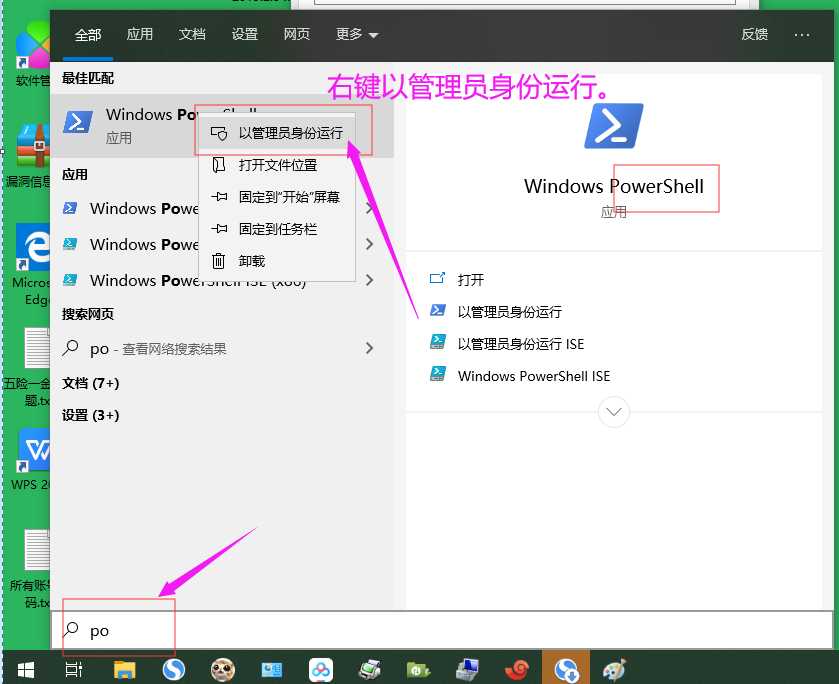The image size is (839, 684).
Task: Open File Explorer from the taskbar
Action: pyautogui.click(x=125, y=670)
